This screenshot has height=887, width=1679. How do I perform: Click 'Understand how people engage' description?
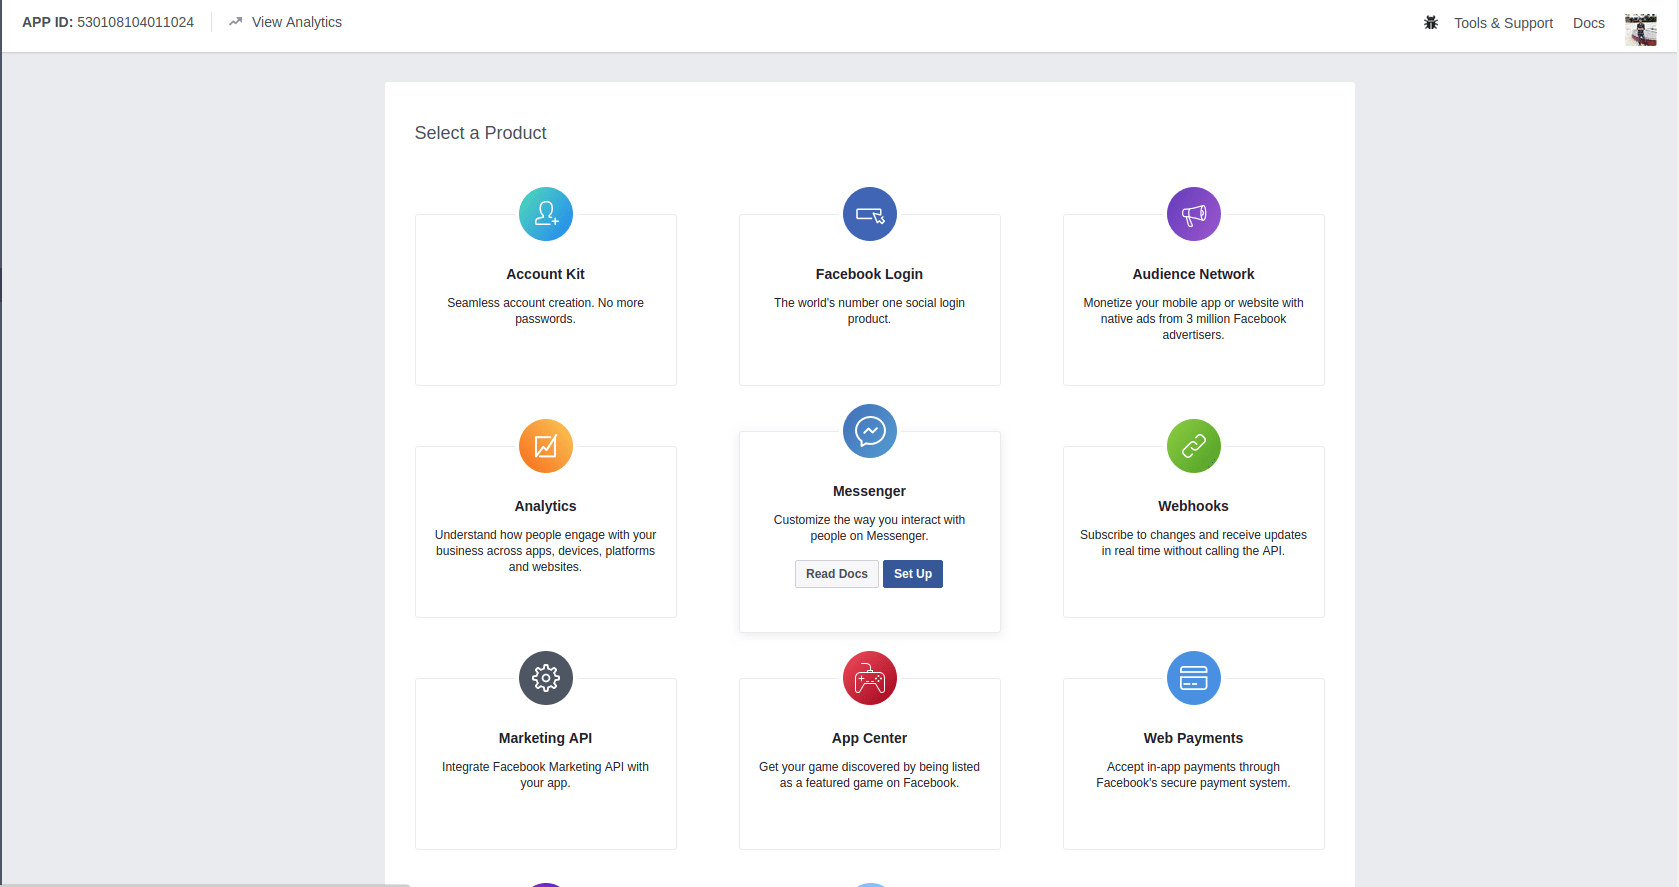(x=545, y=551)
